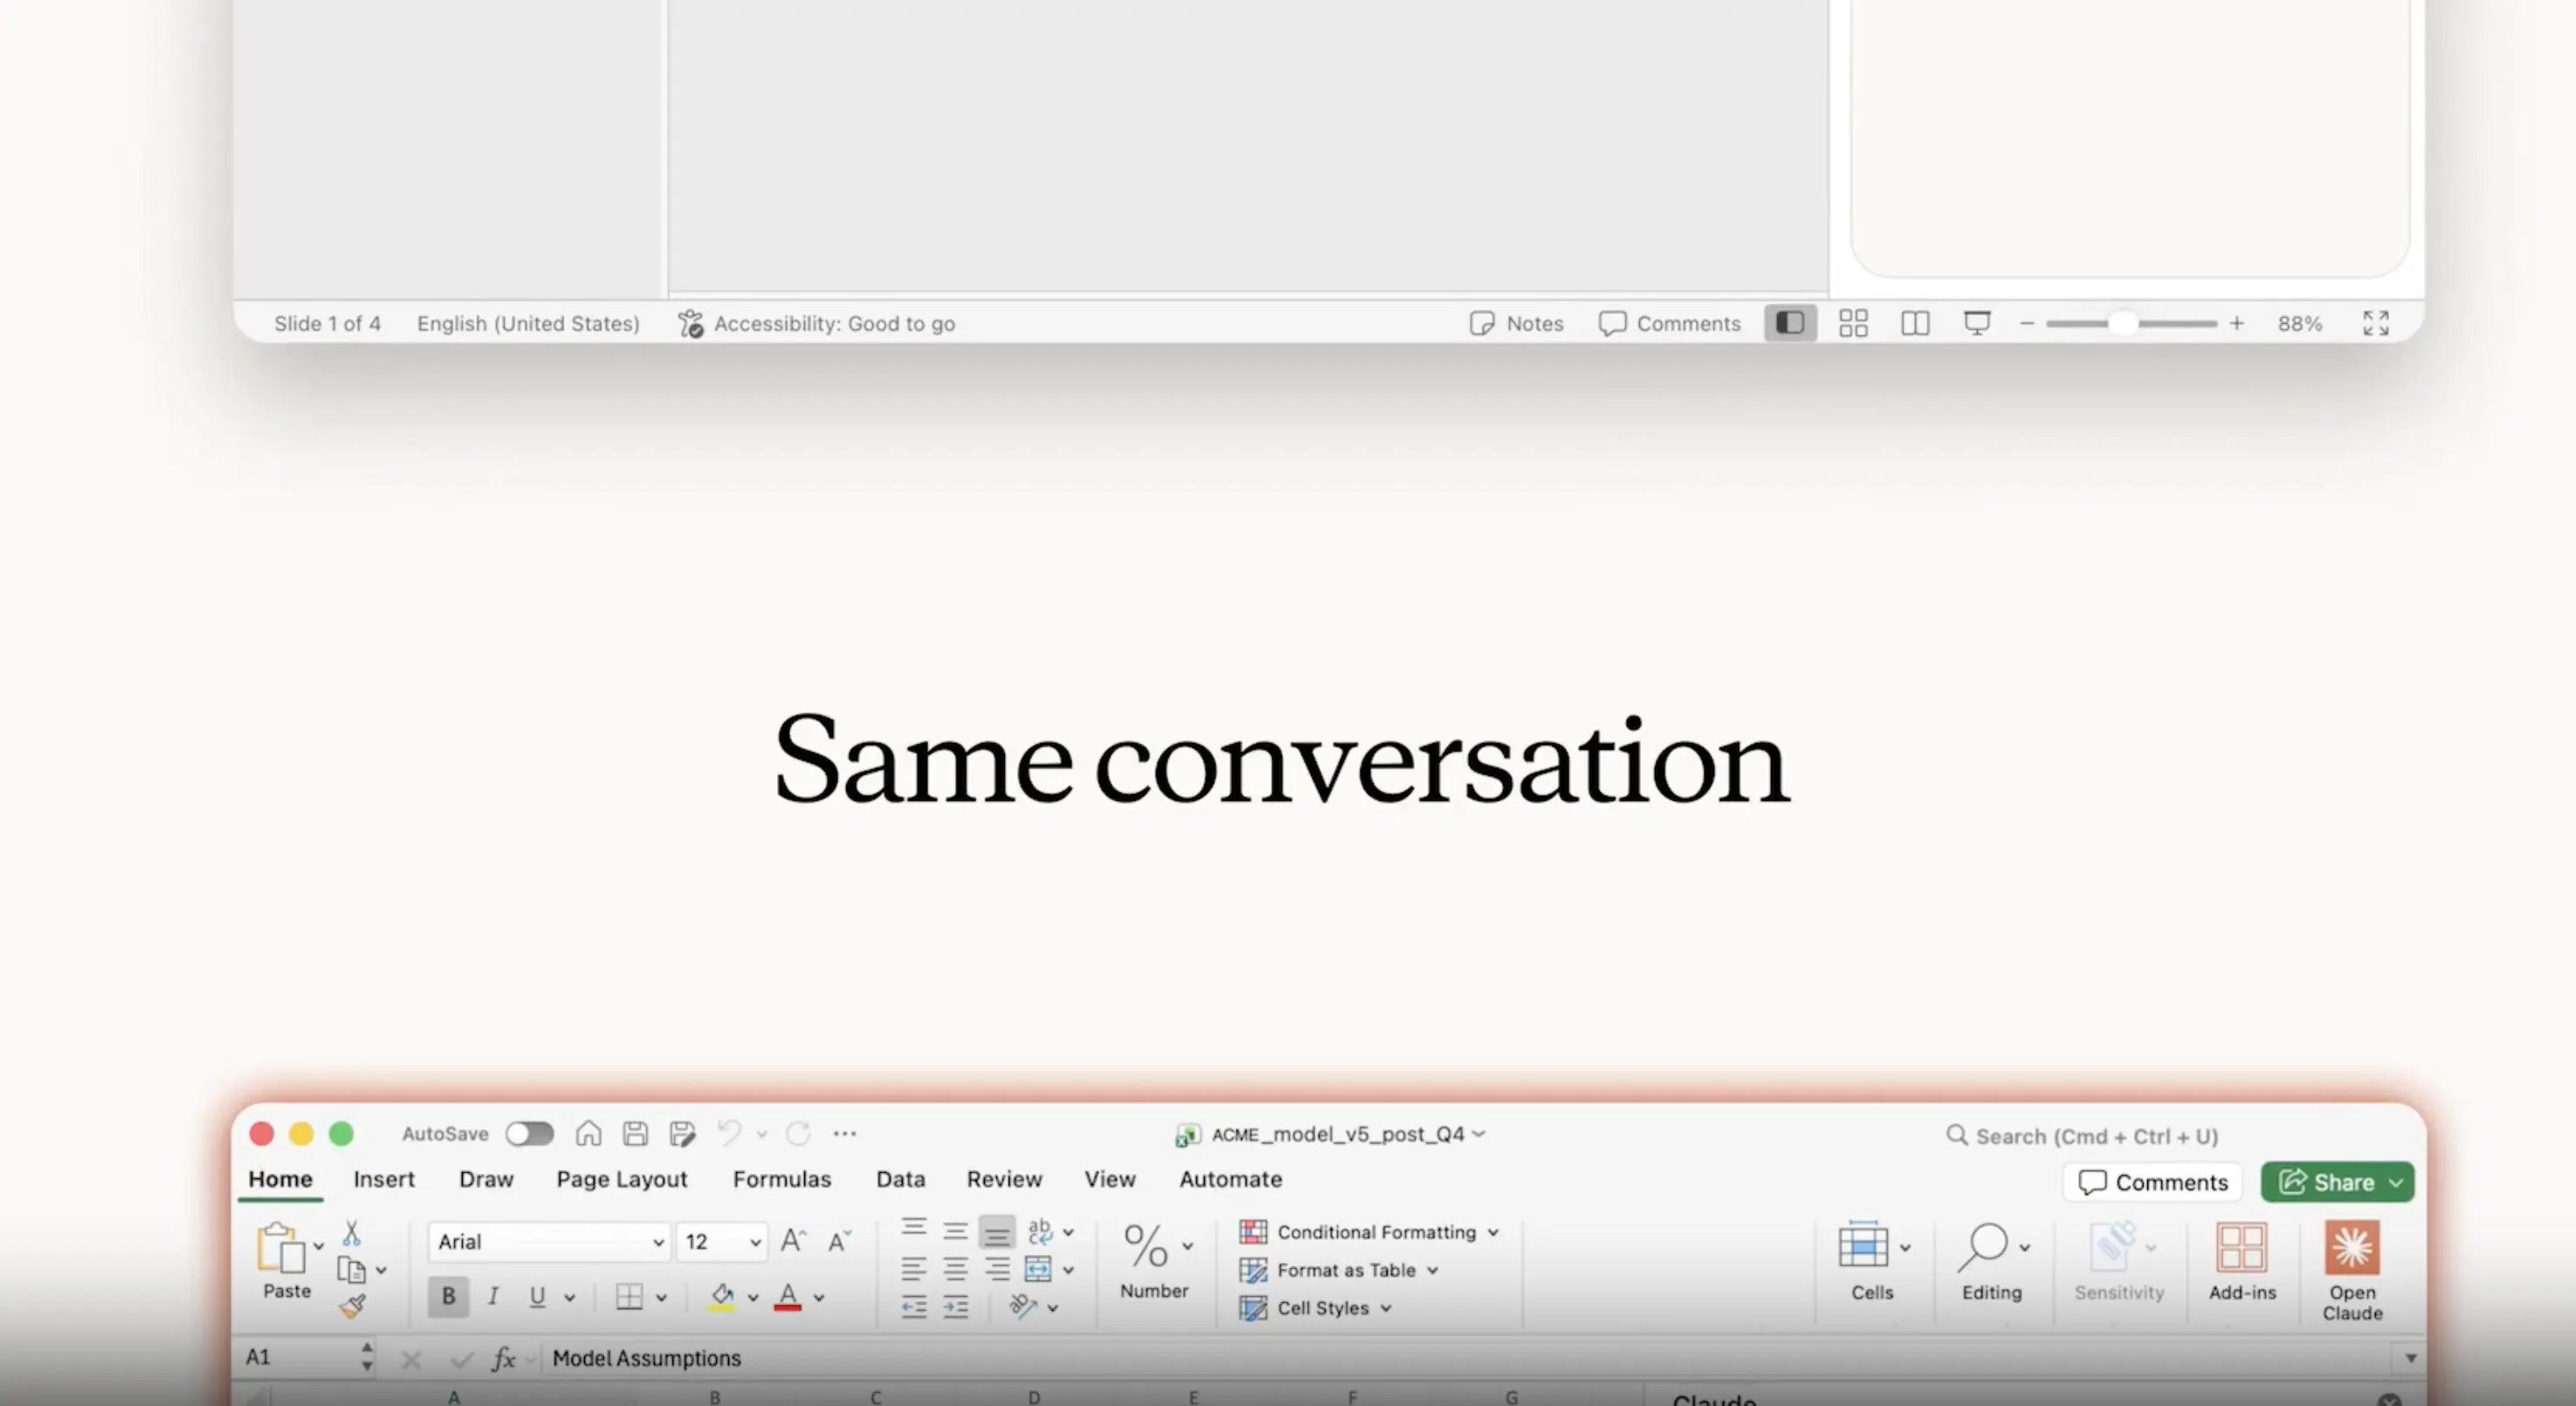The width and height of the screenshot is (2576, 1406).
Task: Click the Accessibility Good to go status
Action: [817, 323]
